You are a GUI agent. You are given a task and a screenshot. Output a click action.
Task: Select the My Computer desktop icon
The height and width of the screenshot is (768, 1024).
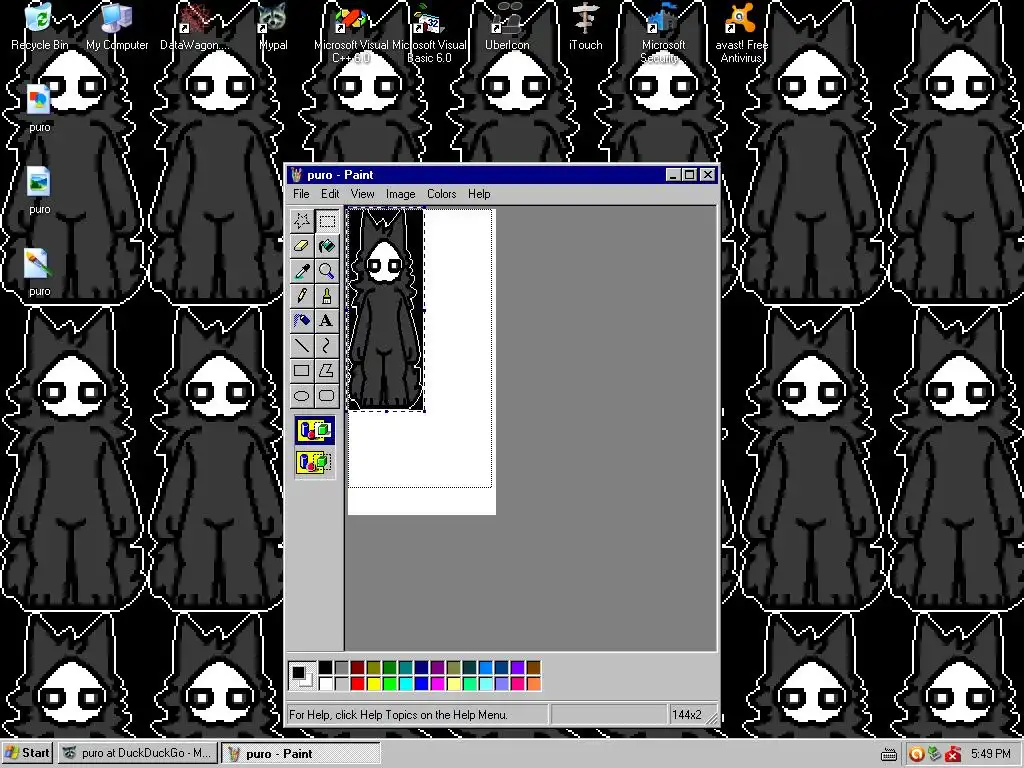pos(117,27)
